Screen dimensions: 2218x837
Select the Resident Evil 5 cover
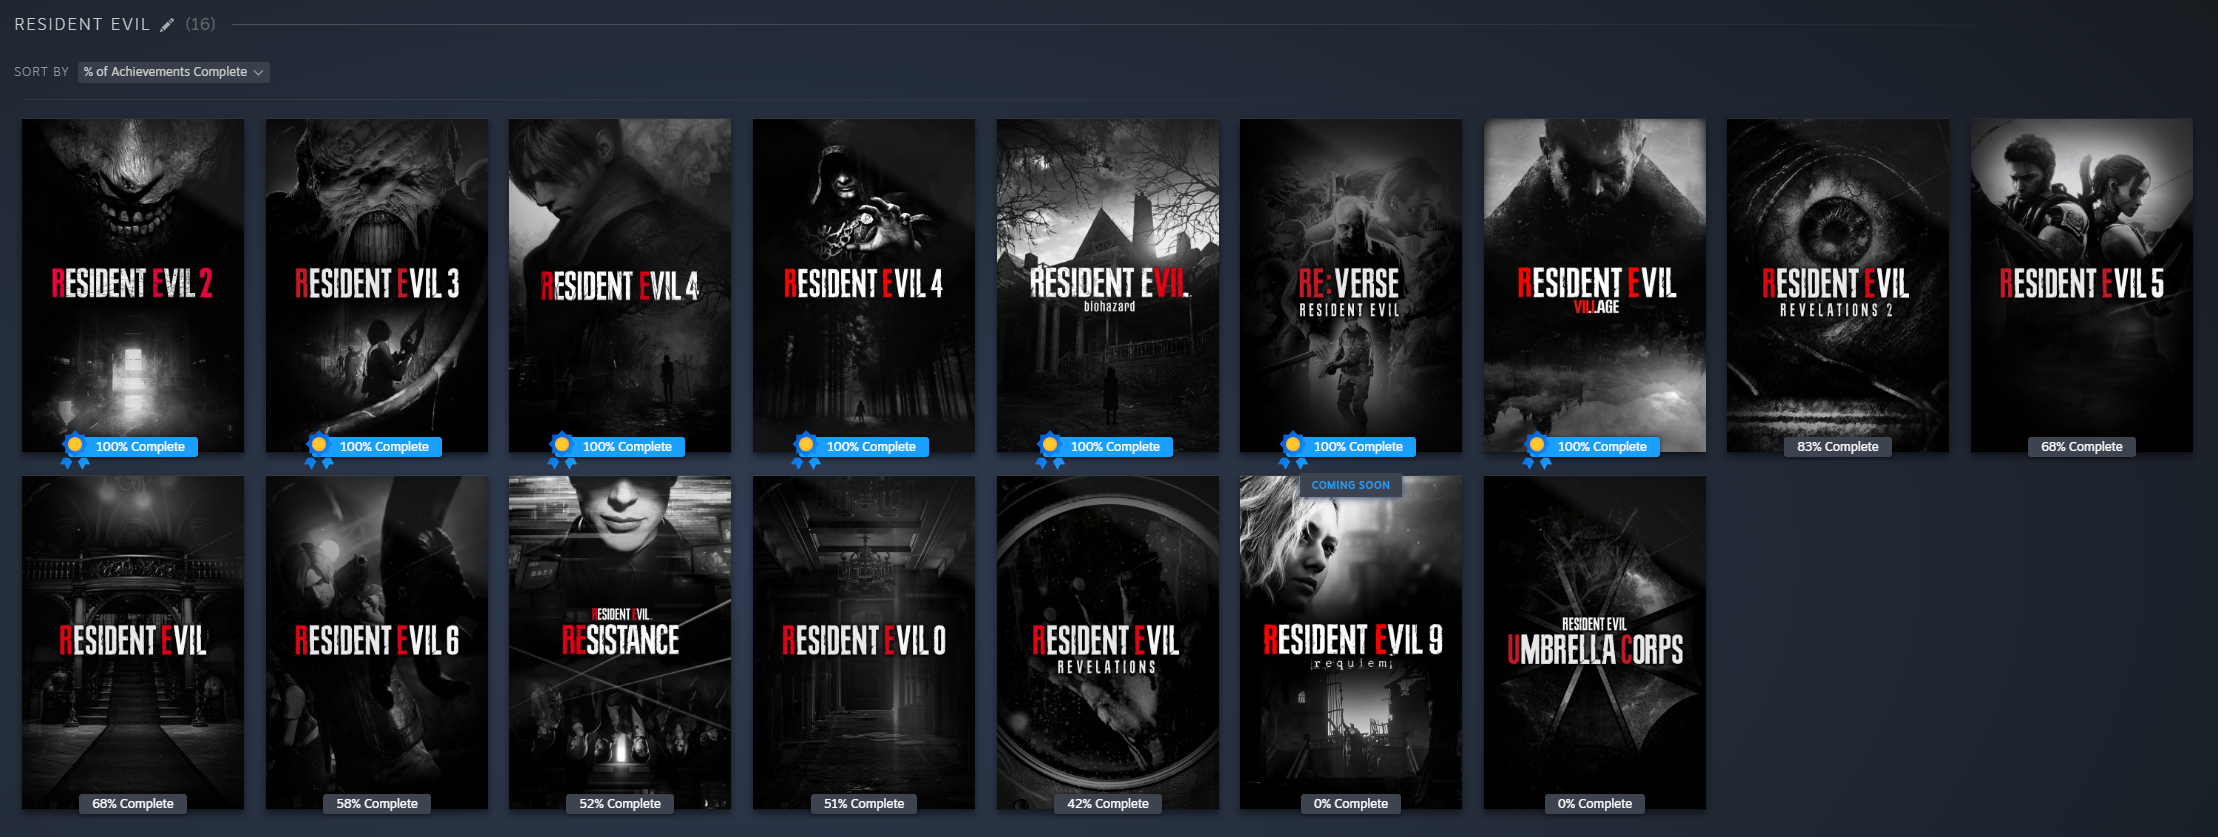pyautogui.click(x=2082, y=285)
